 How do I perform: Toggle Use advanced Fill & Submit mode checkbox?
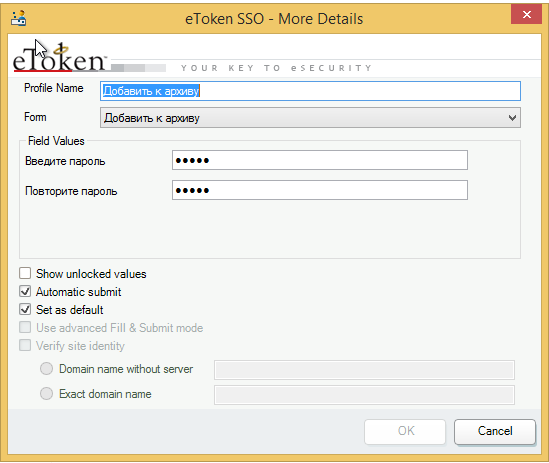25,327
